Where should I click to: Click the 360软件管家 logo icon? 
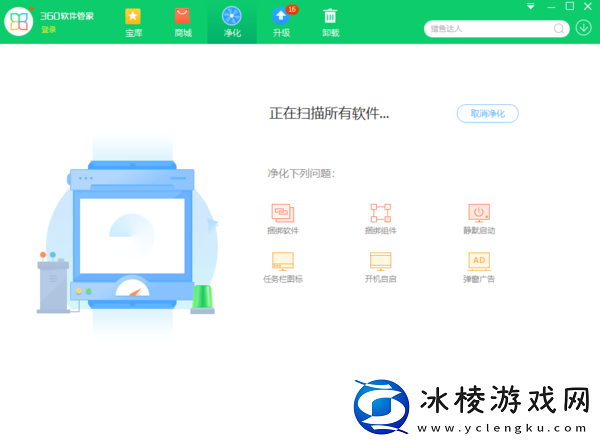(18, 21)
